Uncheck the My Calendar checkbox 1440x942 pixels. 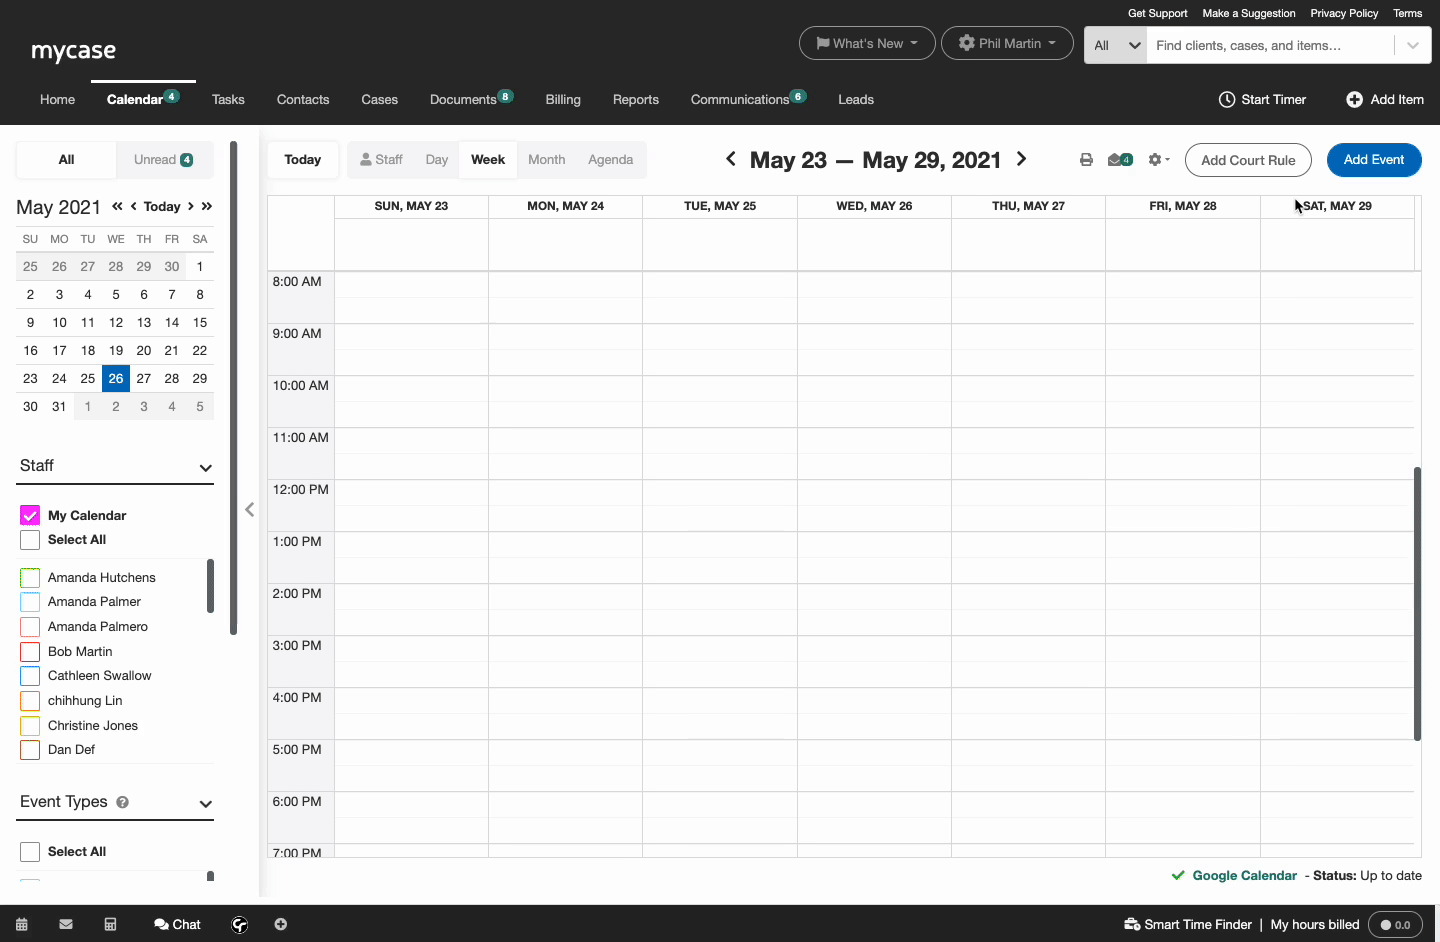tap(30, 516)
